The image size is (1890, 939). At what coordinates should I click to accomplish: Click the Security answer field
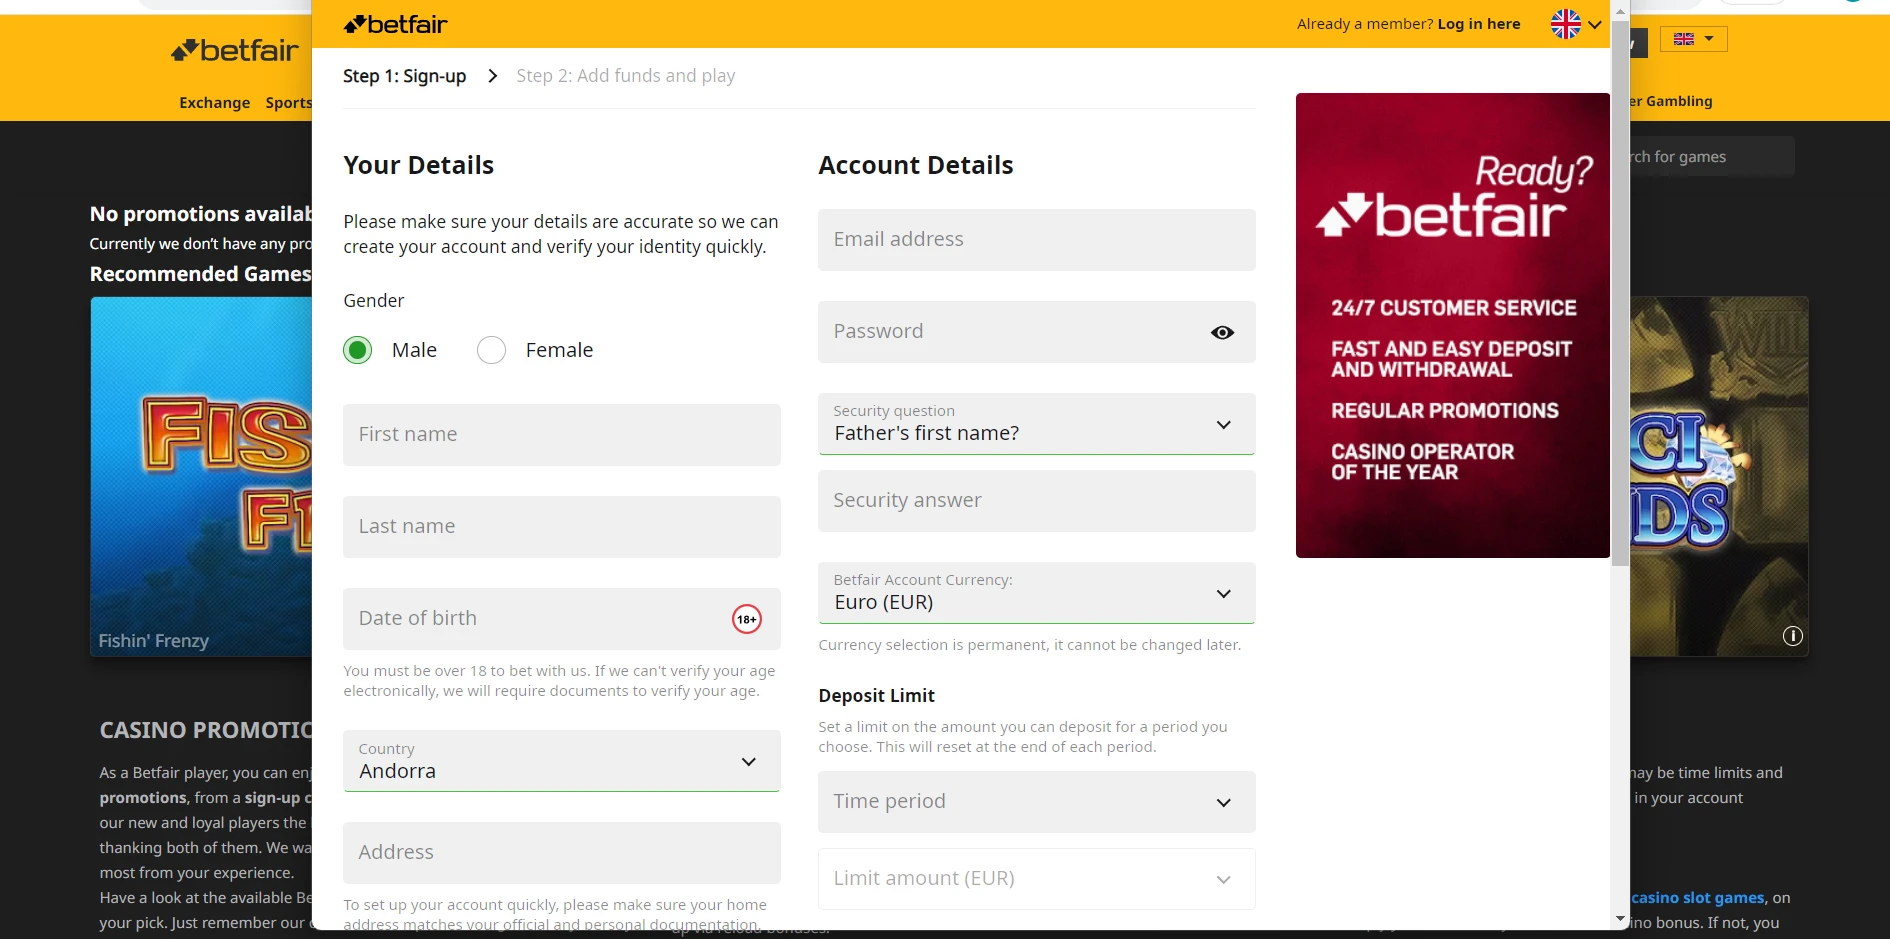pos(1036,501)
